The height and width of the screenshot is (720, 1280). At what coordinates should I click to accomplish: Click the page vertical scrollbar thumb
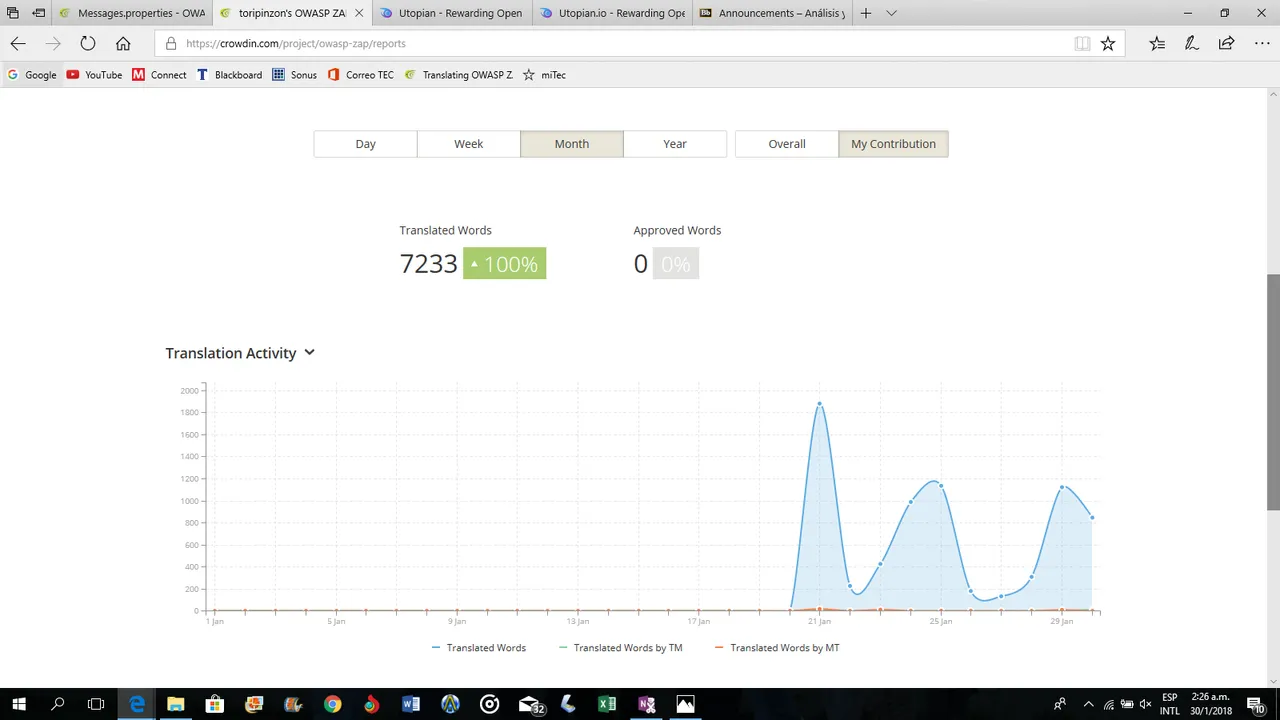[x=1273, y=392]
